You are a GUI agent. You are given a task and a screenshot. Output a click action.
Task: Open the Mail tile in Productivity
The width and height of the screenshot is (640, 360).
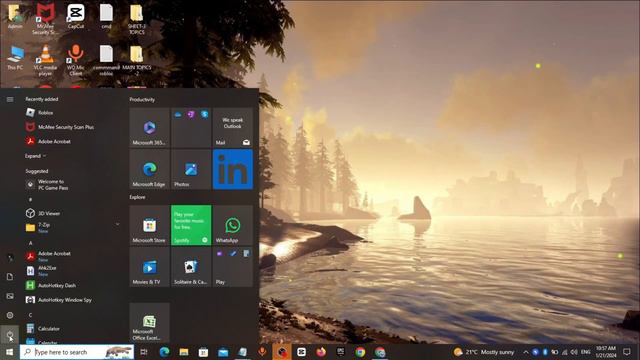point(233,127)
